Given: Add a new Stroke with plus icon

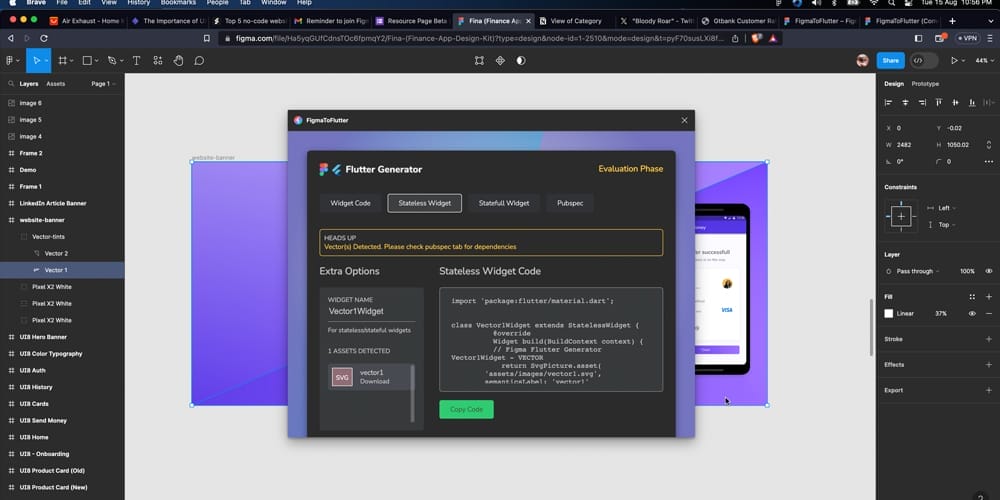Looking at the screenshot, I should point(989,339).
